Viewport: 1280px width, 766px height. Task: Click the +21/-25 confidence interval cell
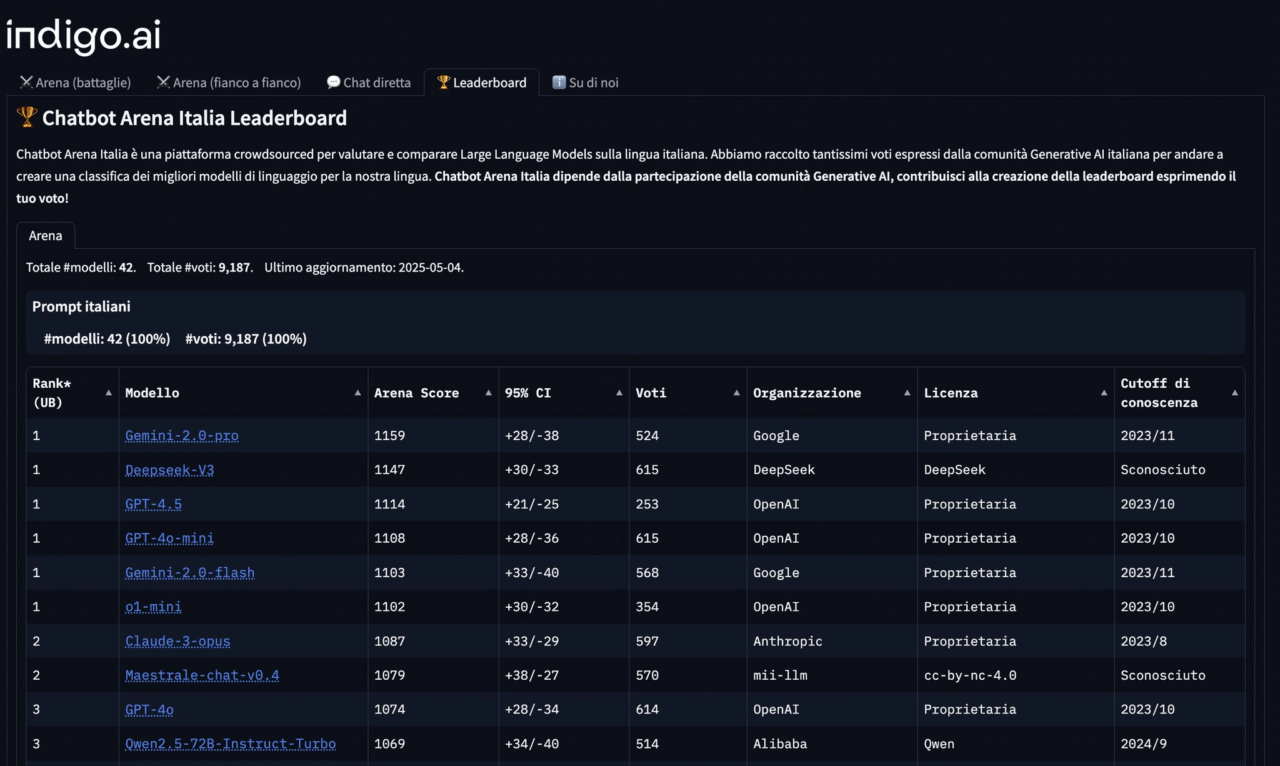(x=564, y=504)
